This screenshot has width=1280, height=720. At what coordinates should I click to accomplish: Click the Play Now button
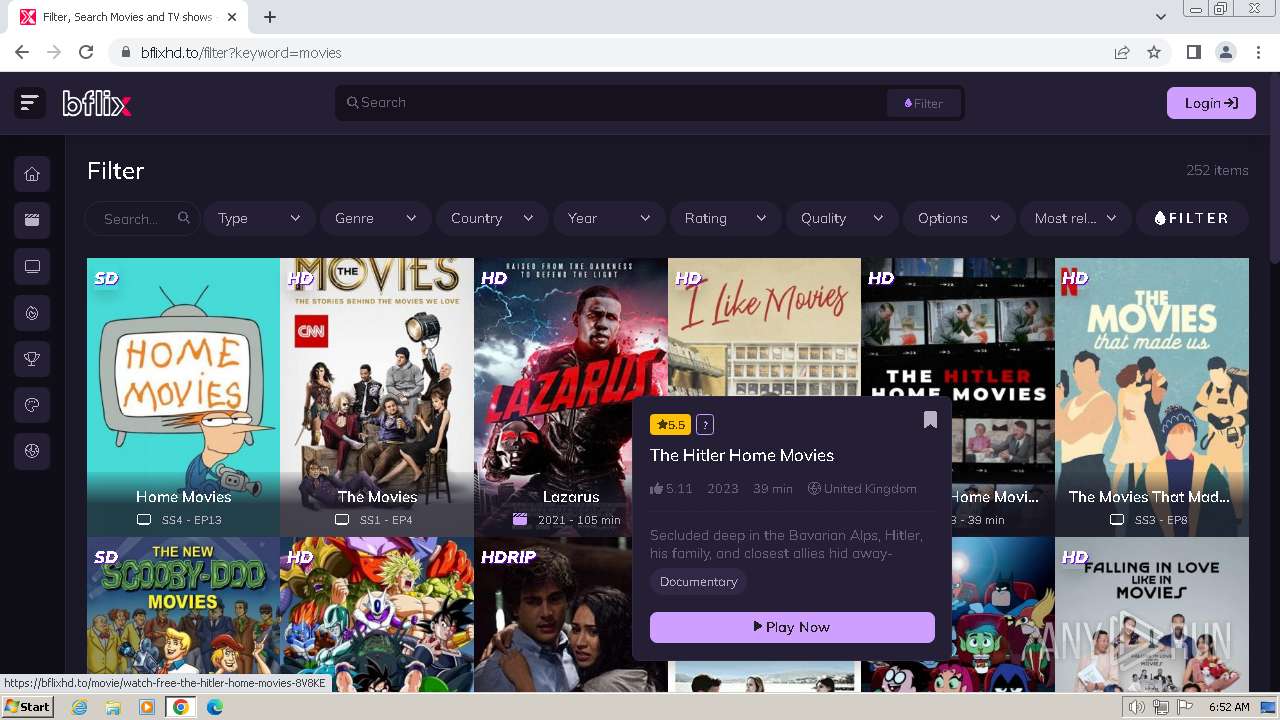point(792,627)
